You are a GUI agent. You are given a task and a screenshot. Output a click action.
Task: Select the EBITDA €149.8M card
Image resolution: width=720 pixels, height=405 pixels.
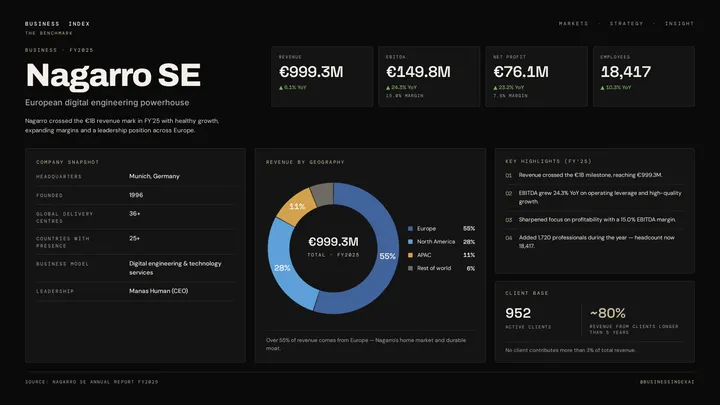[429, 76]
